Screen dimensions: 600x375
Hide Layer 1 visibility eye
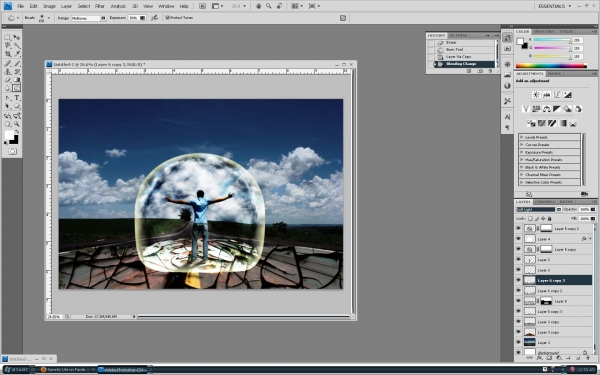click(x=518, y=342)
